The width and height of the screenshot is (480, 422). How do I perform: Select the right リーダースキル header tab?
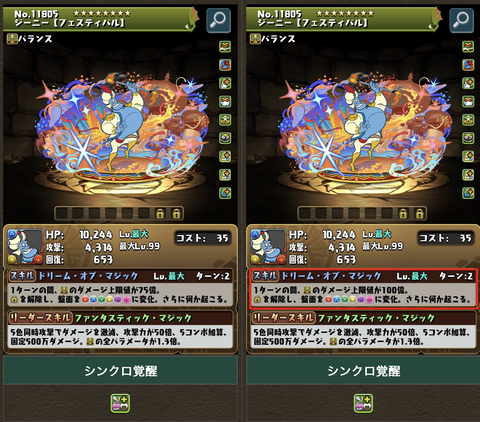point(283,318)
